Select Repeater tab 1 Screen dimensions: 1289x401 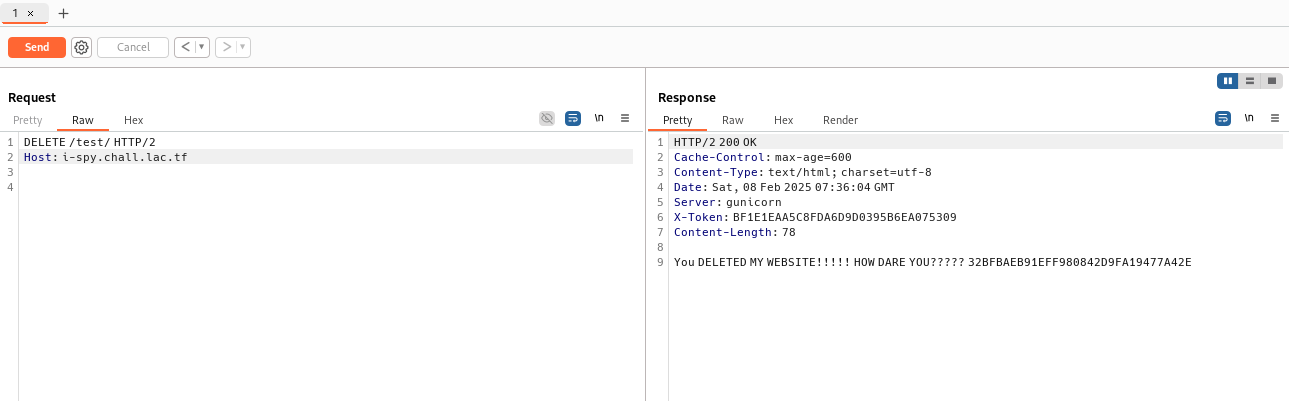point(16,13)
